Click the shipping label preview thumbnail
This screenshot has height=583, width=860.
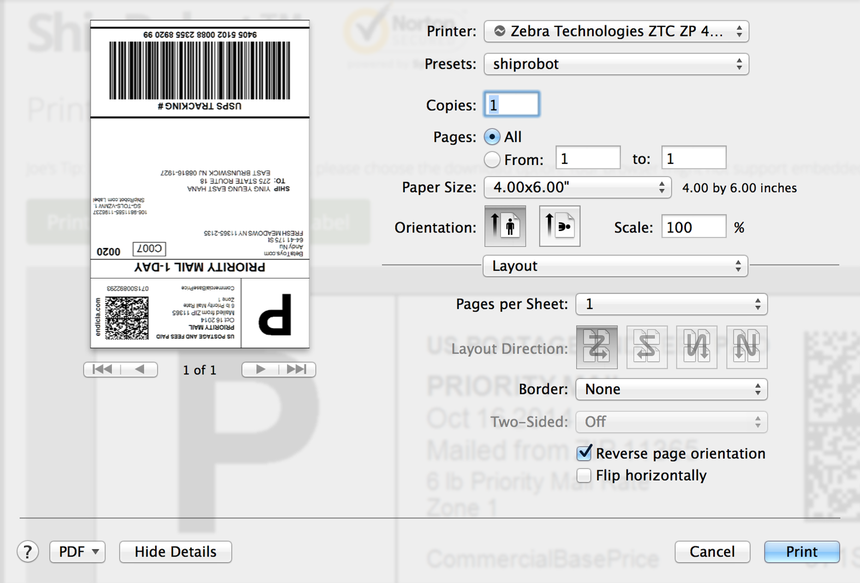200,184
